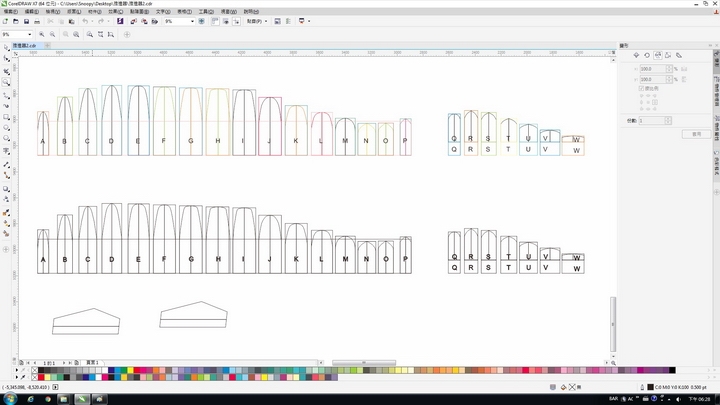Click the Zoom In magnifier icon
The image size is (720, 405).
click(x=42, y=34)
